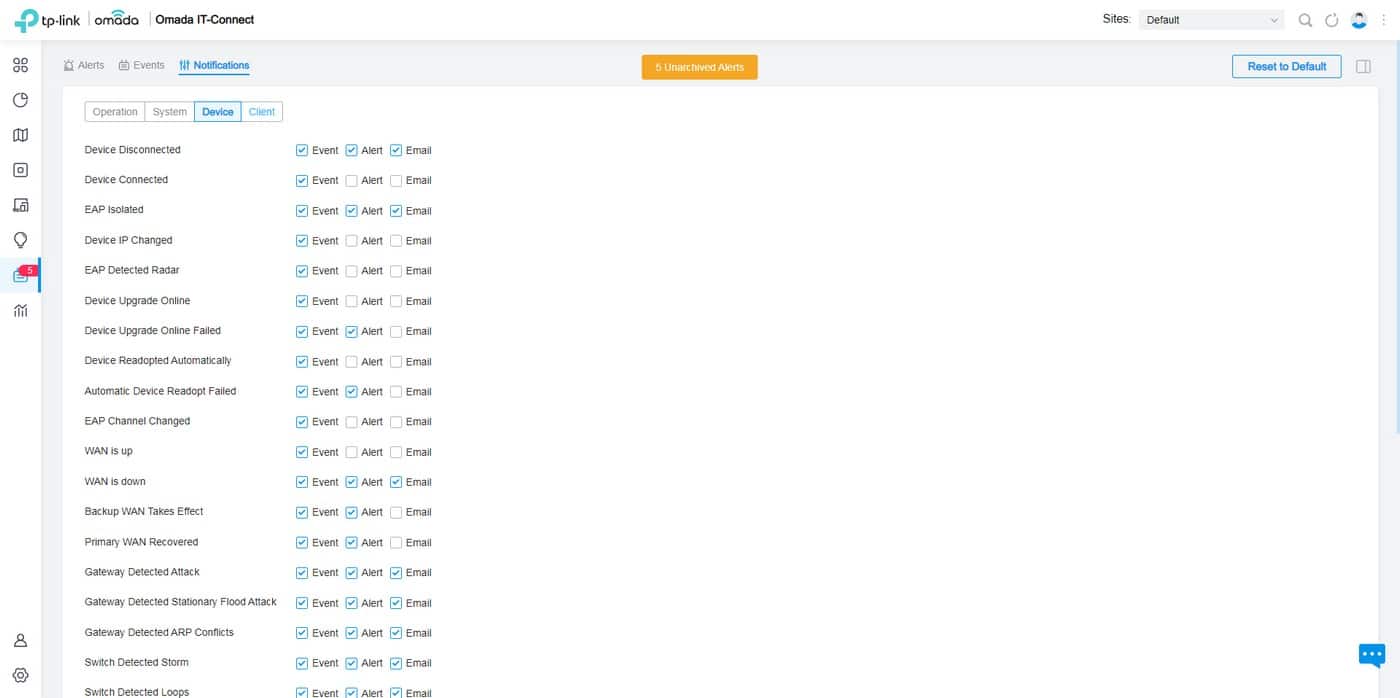Switch to the Alerts tab
The image size is (1400, 698).
84,65
